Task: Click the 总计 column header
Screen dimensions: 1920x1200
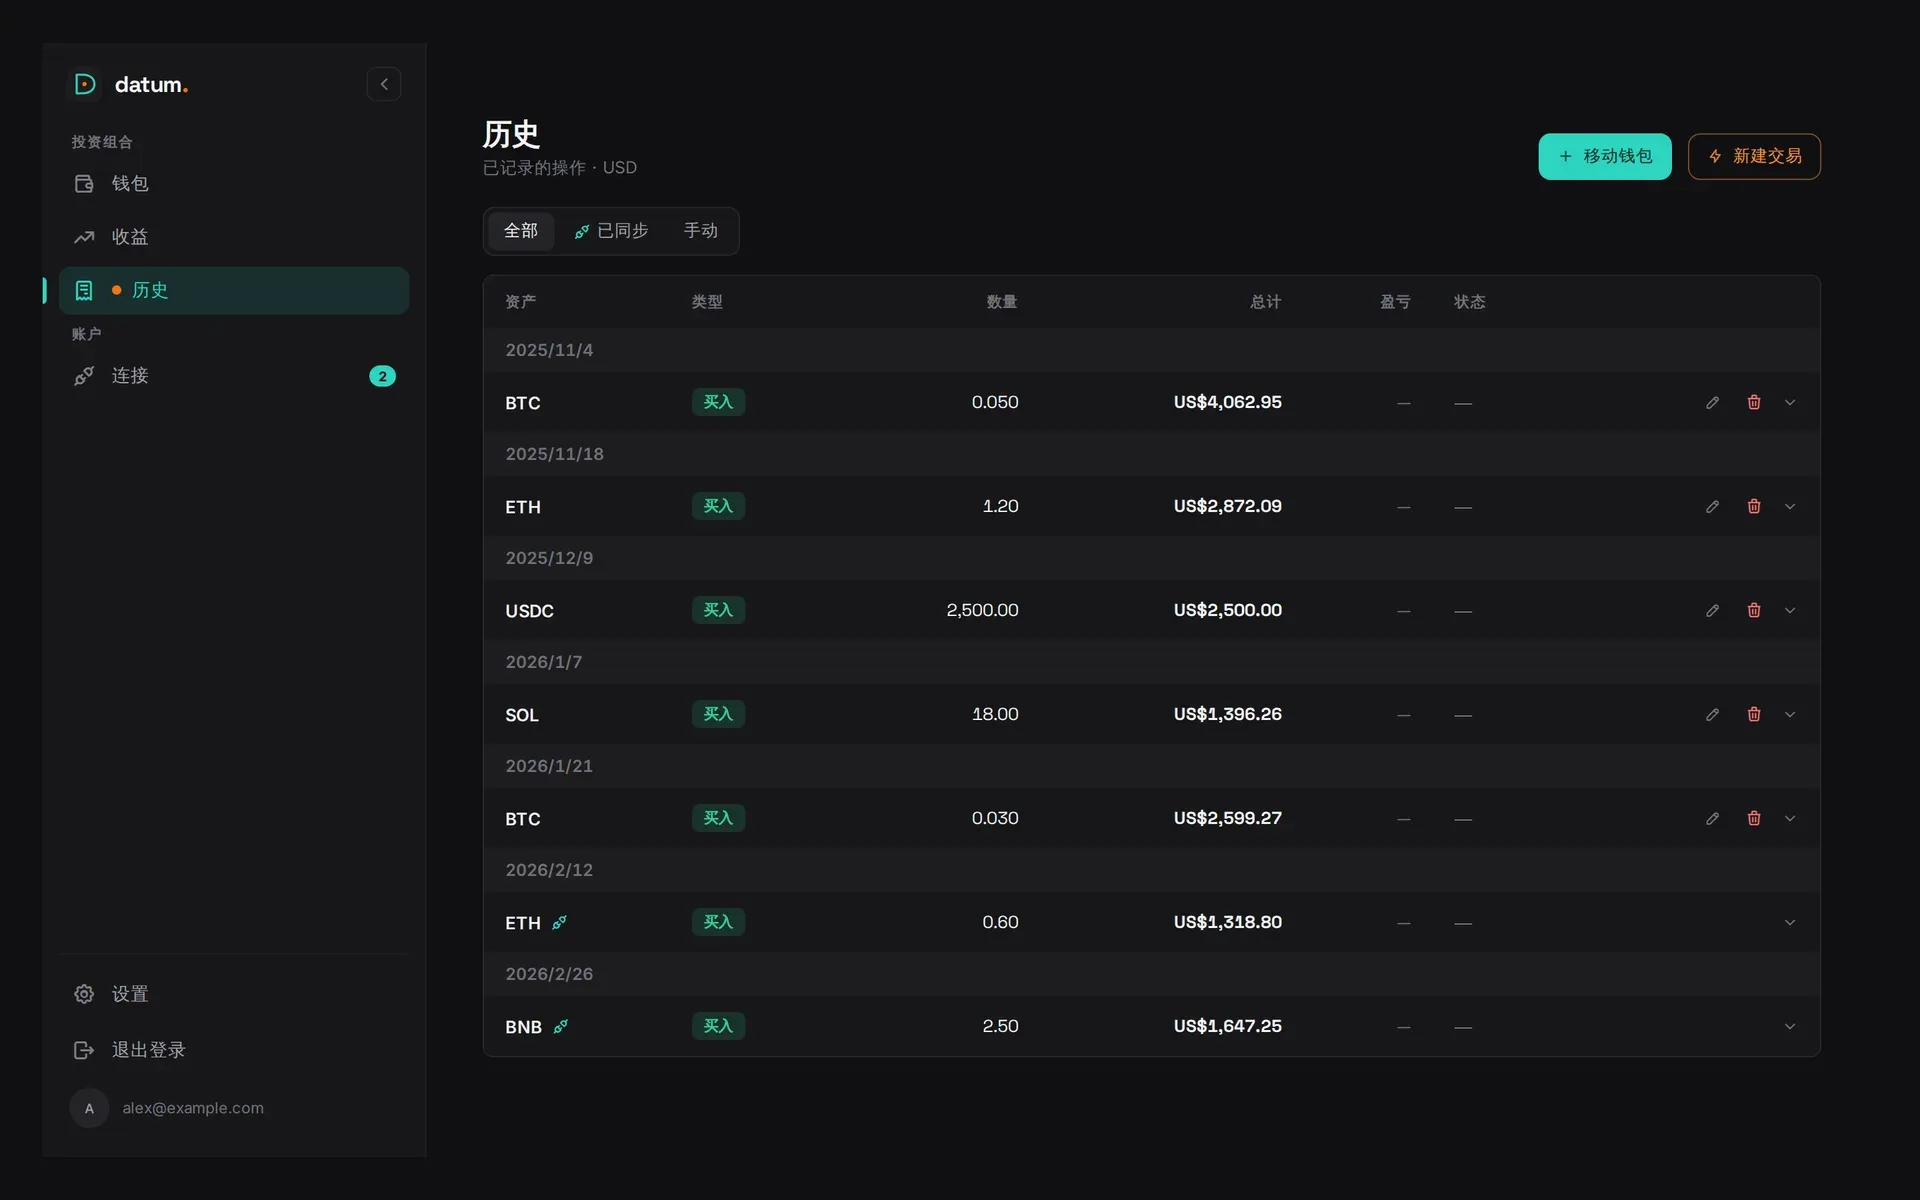Action: (x=1265, y=302)
